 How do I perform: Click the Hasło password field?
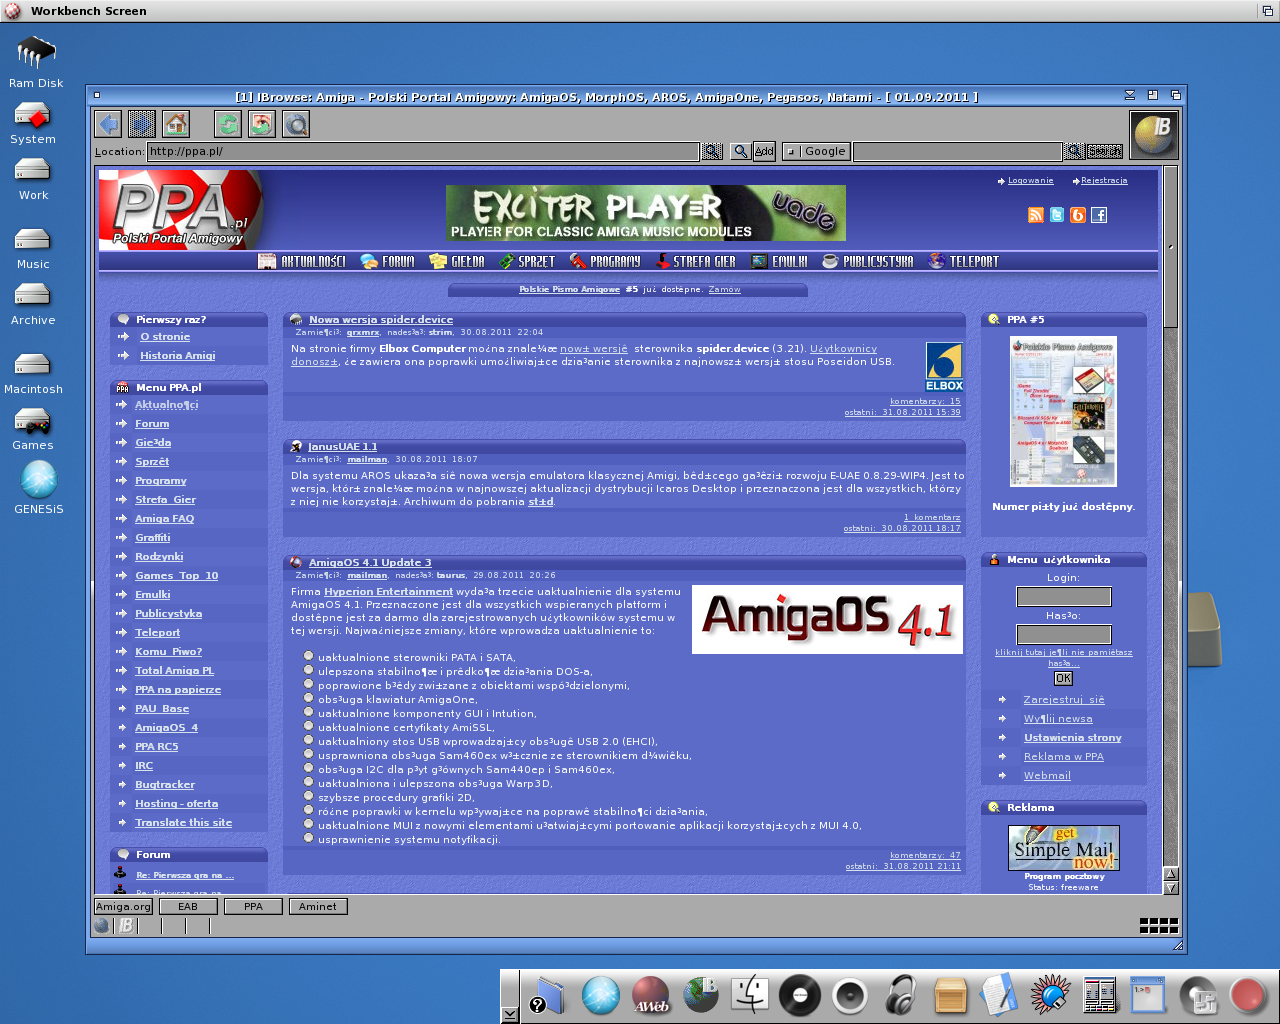pos(1064,635)
